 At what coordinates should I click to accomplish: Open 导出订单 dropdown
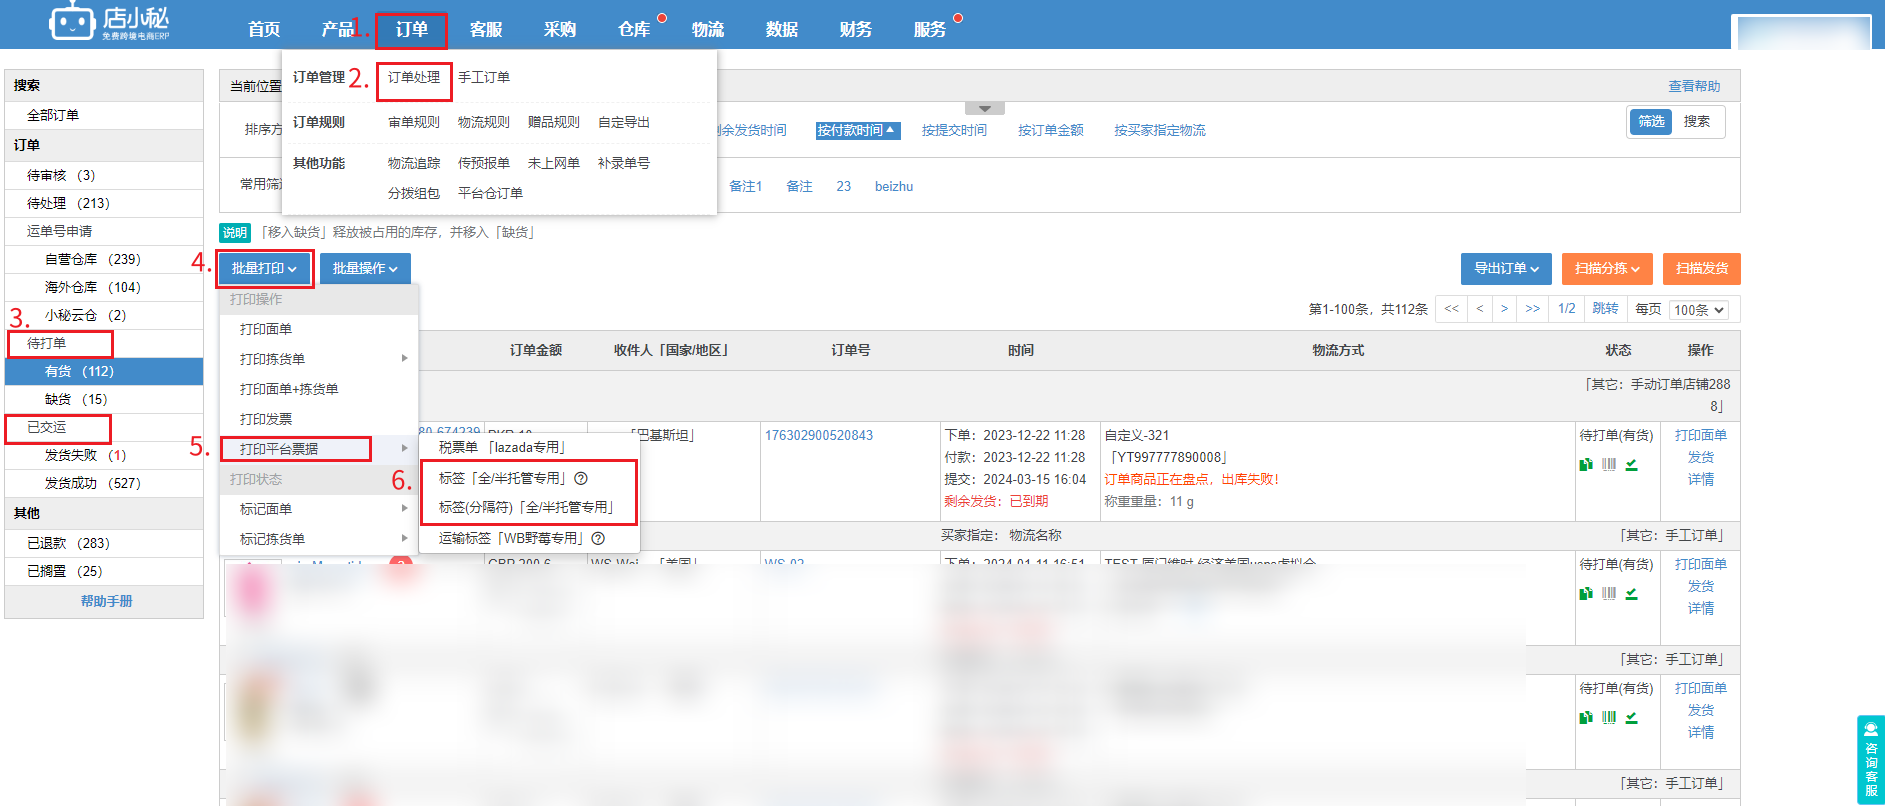[1506, 268]
